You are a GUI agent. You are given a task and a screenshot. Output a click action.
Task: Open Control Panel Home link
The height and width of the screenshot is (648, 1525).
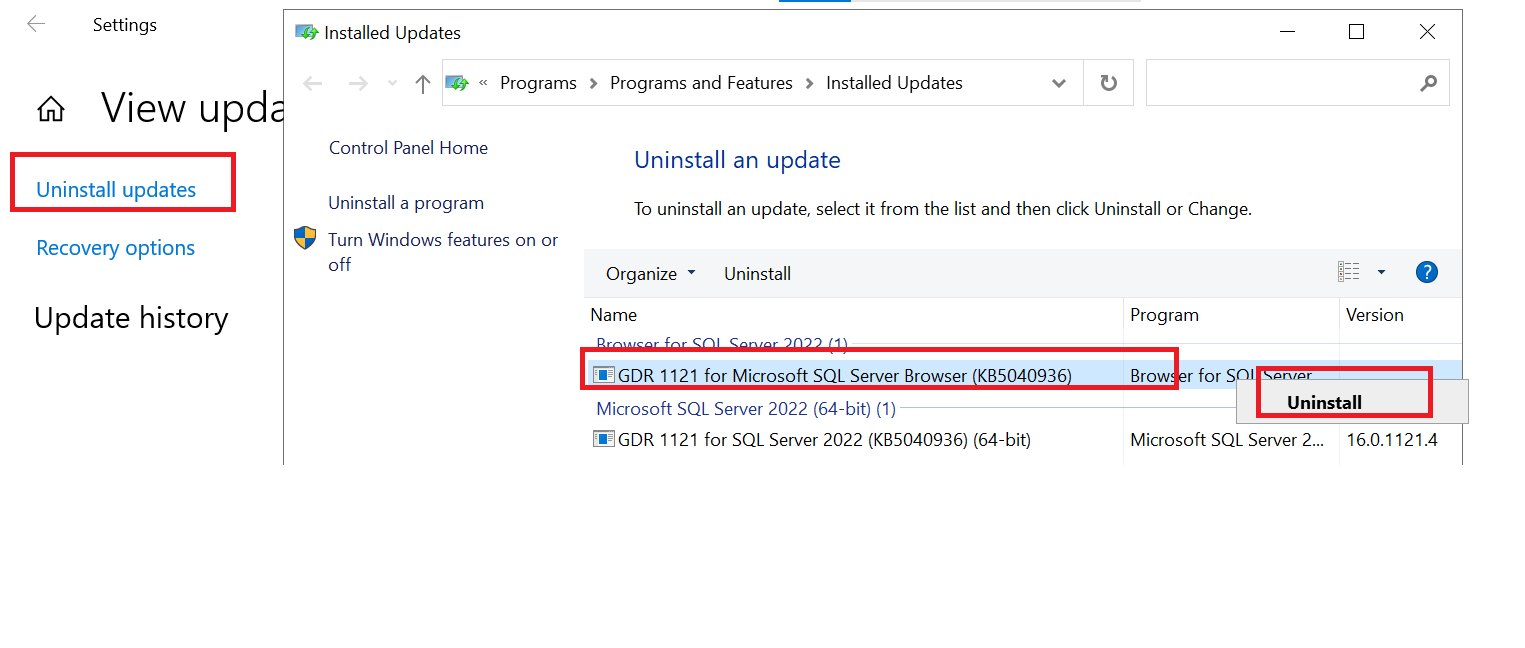tap(408, 148)
